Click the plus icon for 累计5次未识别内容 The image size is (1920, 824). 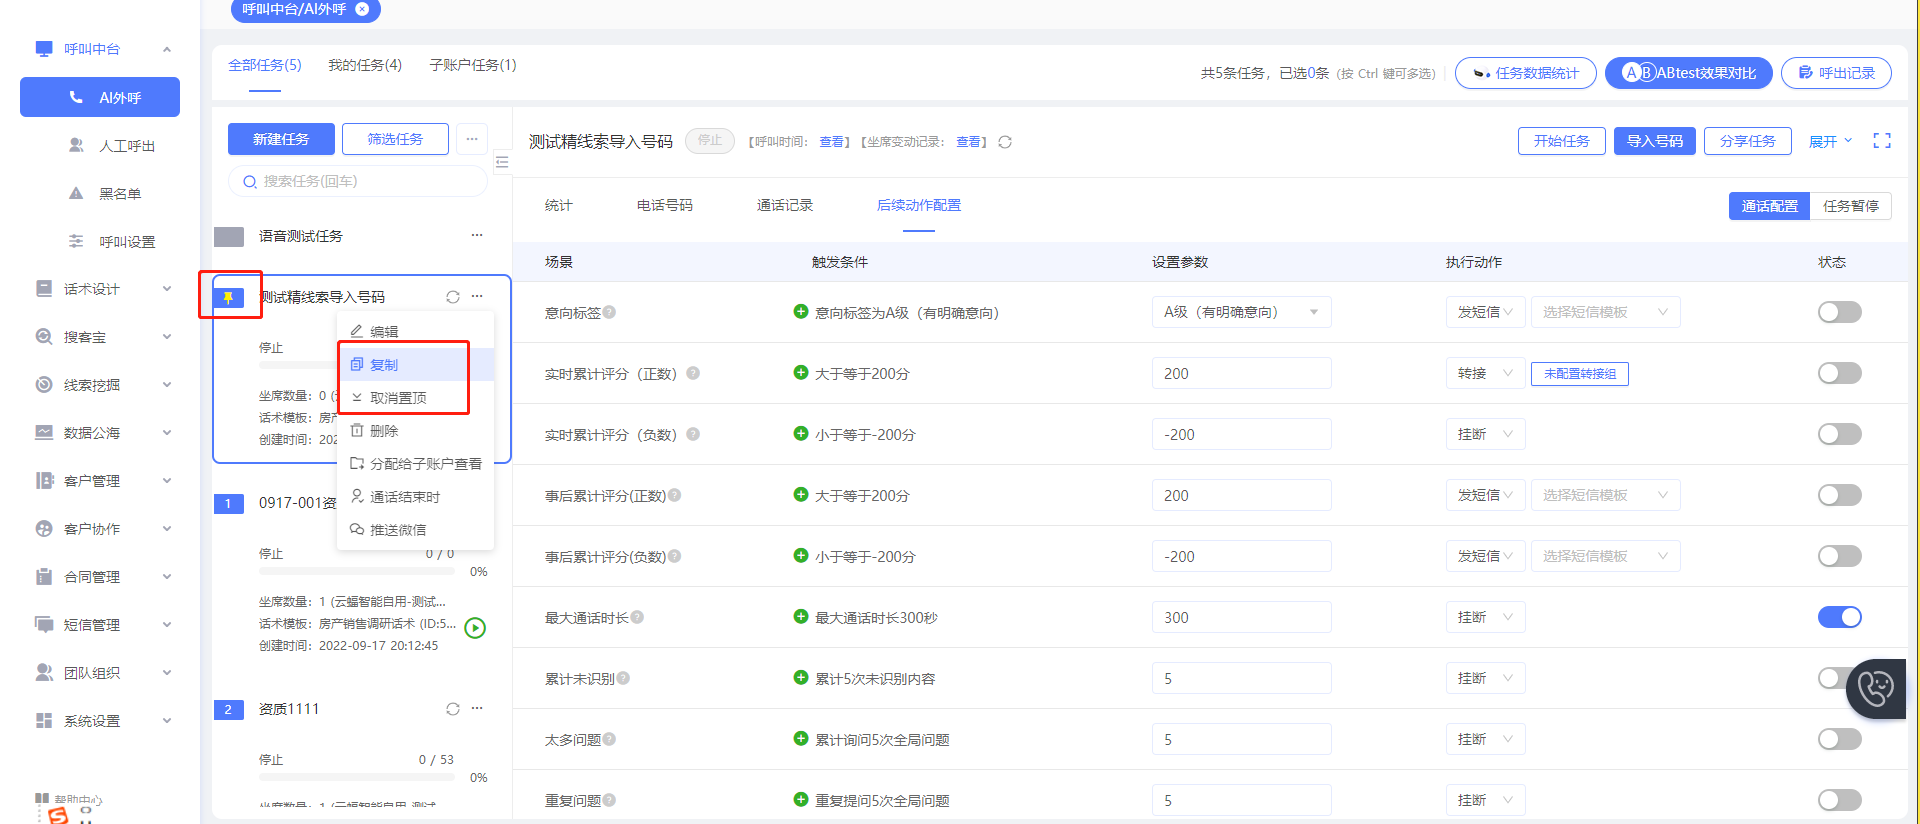click(801, 677)
